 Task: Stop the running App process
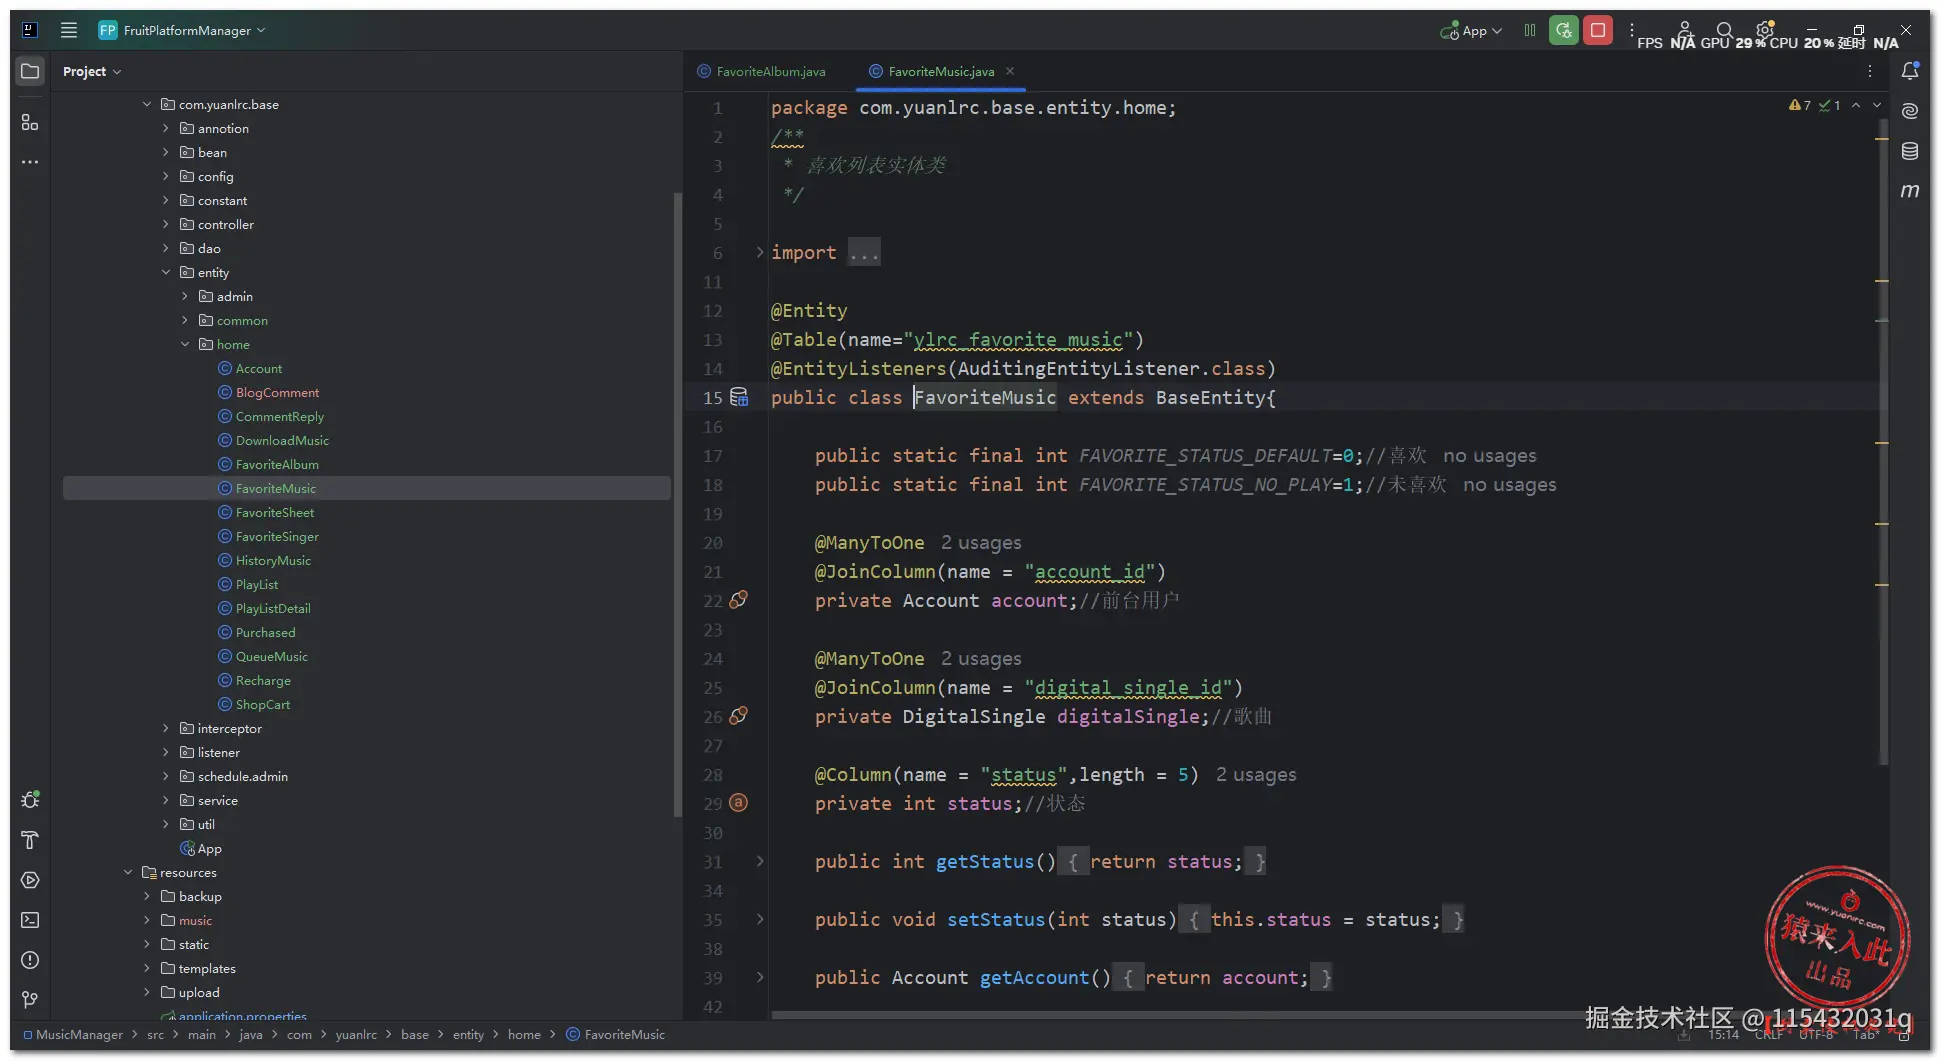point(1598,30)
